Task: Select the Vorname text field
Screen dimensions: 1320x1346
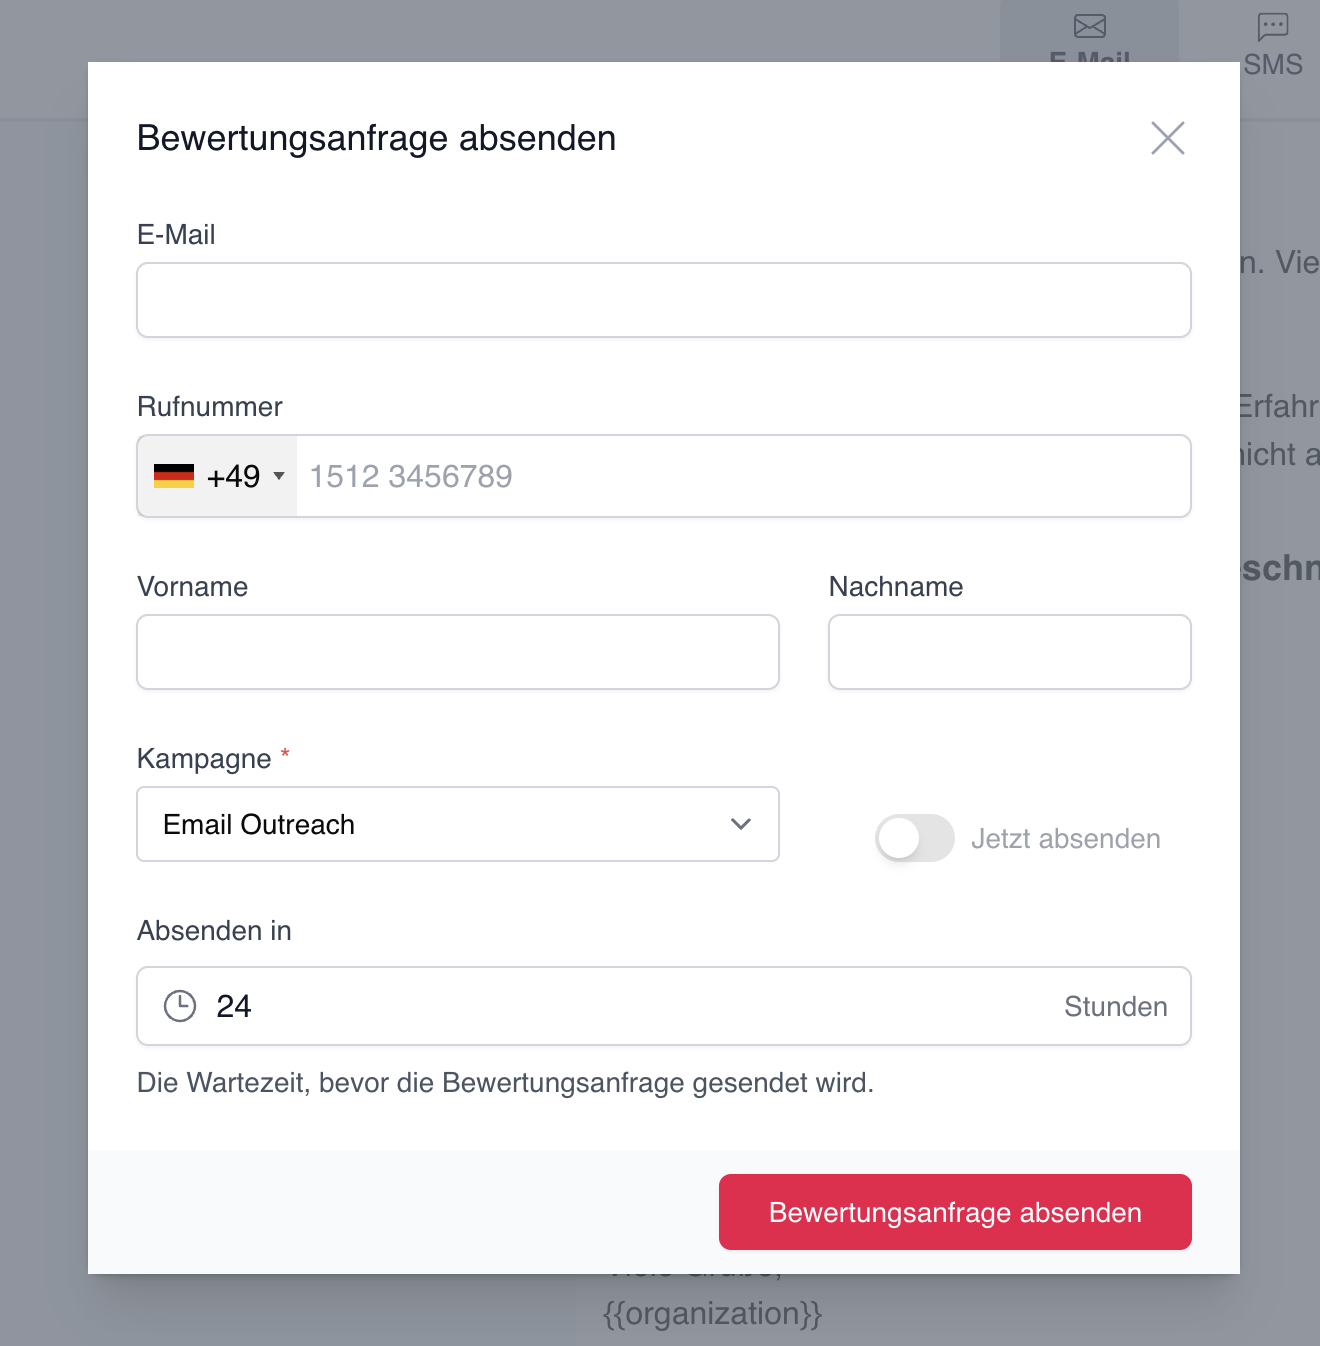Action: tap(457, 652)
